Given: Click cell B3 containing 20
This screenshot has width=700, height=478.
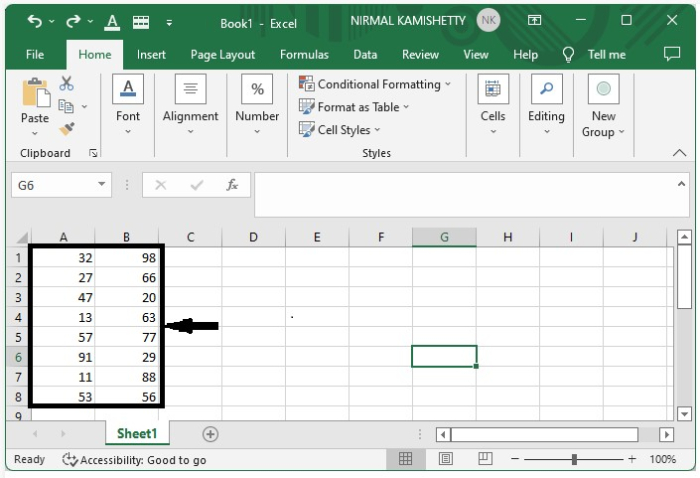Looking at the screenshot, I should (127, 297).
